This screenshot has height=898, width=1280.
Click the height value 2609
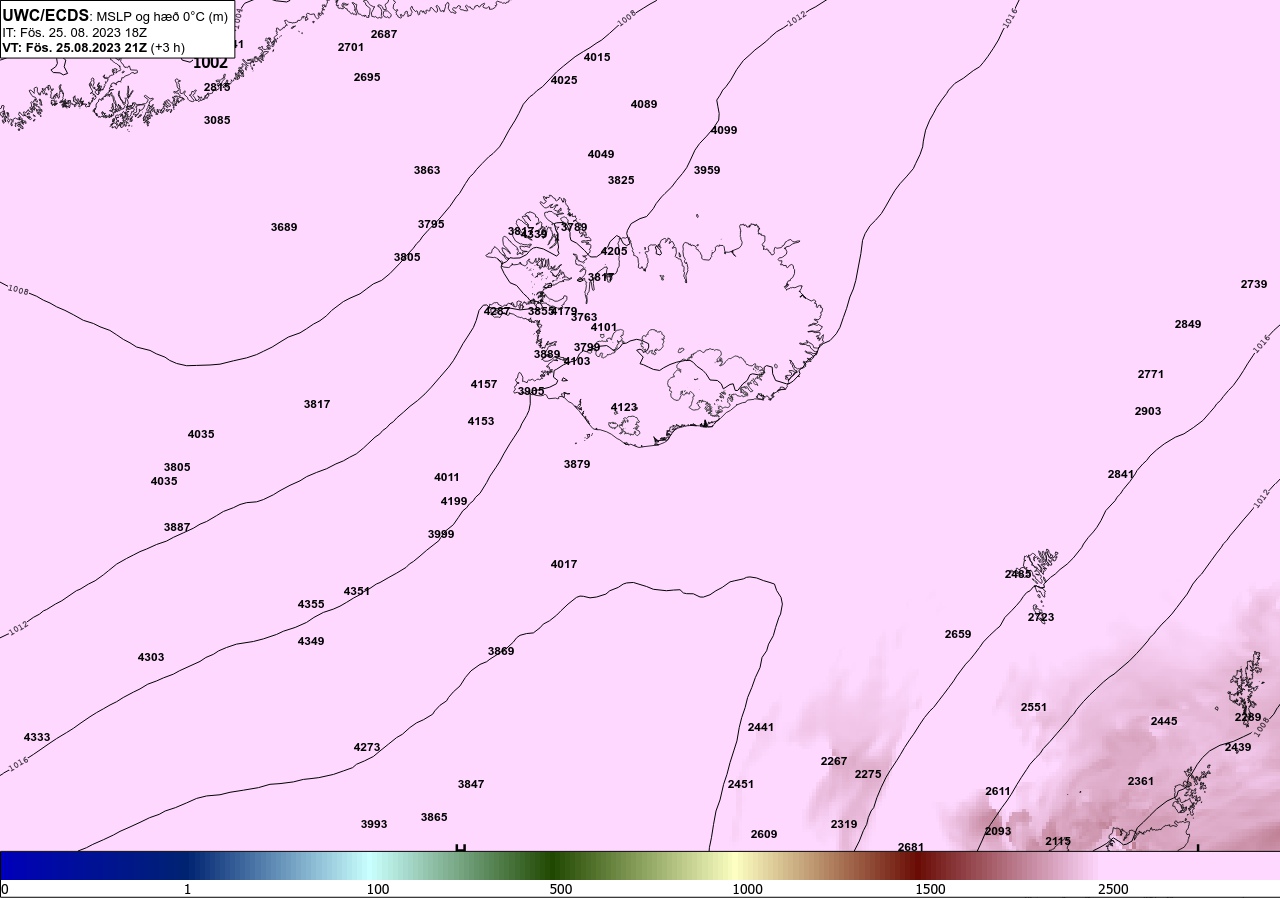(x=764, y=834)
